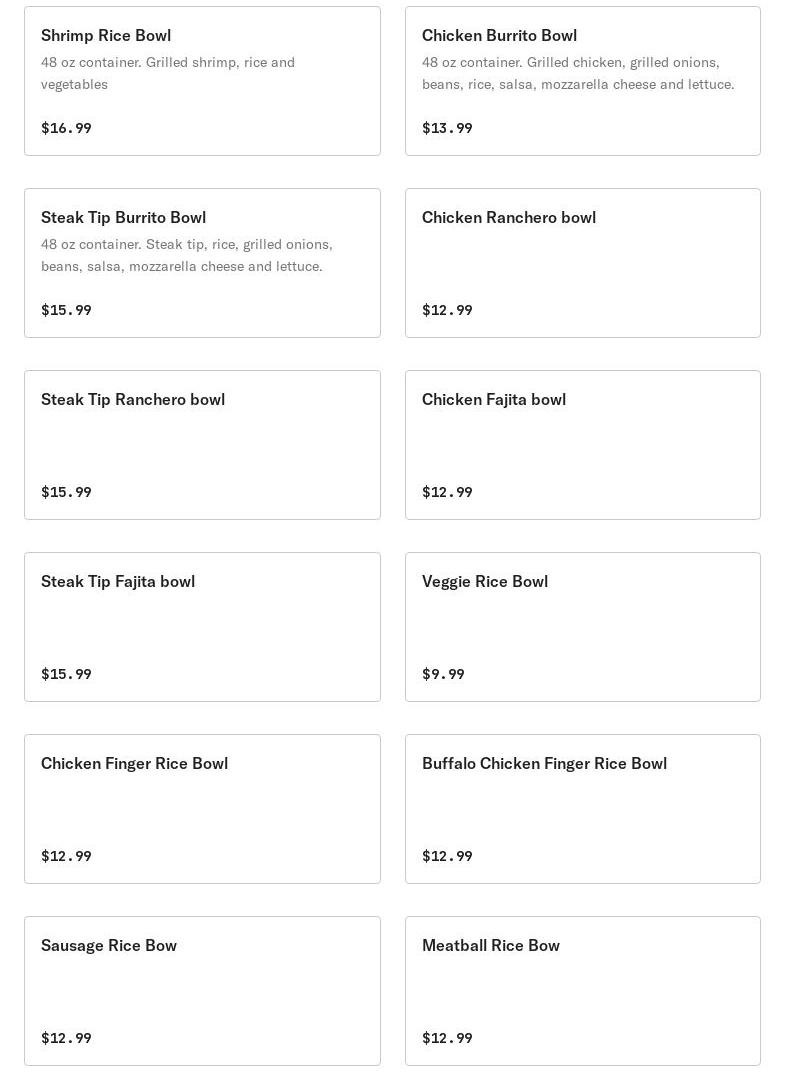Choose the Chicken Ranchero bowl
Screen dimensions: 785x1089
(508, 218)
